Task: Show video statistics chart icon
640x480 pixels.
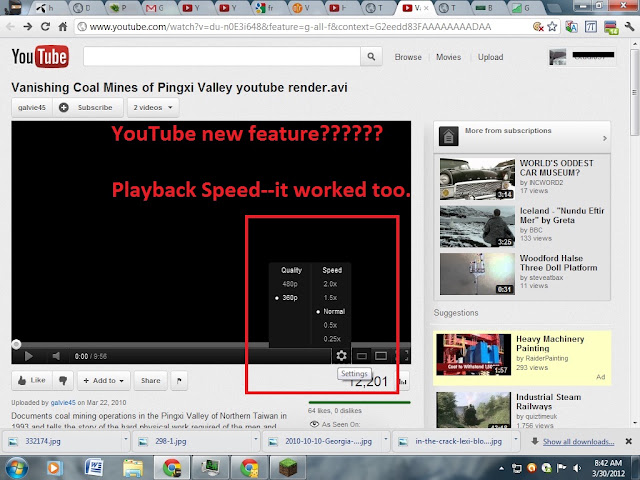Action: [403, 382]
